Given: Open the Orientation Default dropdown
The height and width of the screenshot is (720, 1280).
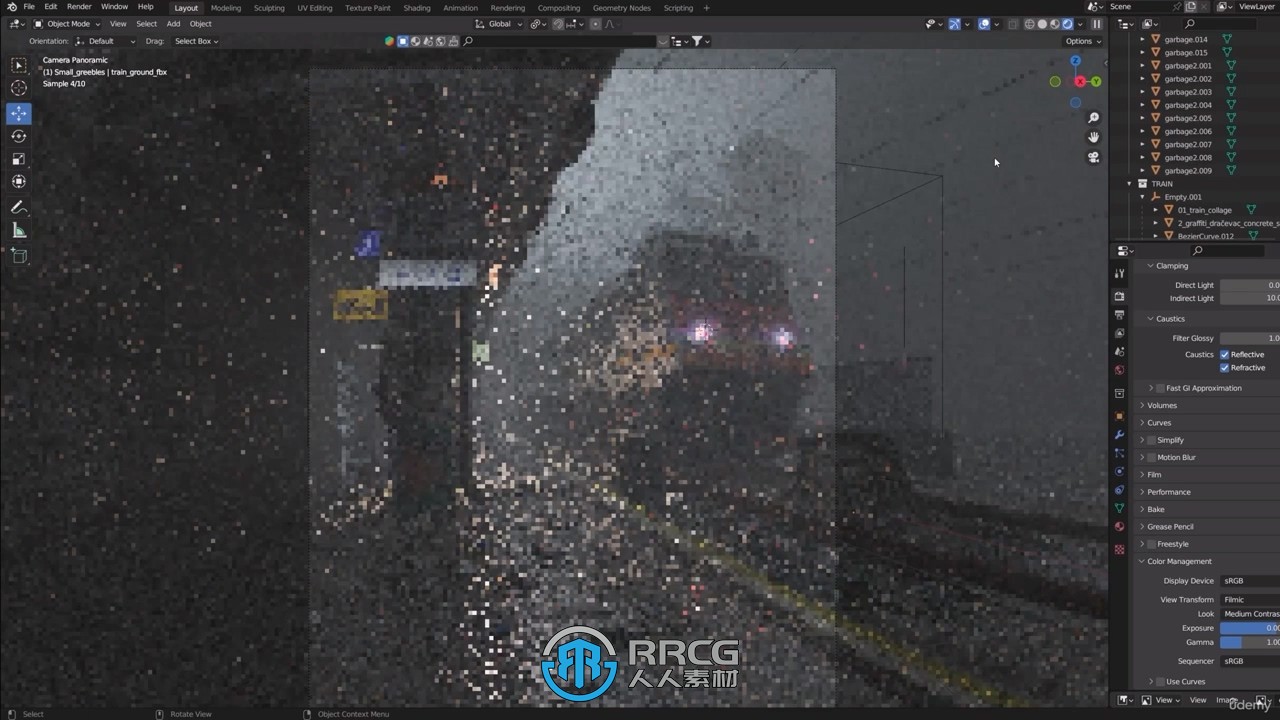Looking at the screenshot, I should [104, 41].
